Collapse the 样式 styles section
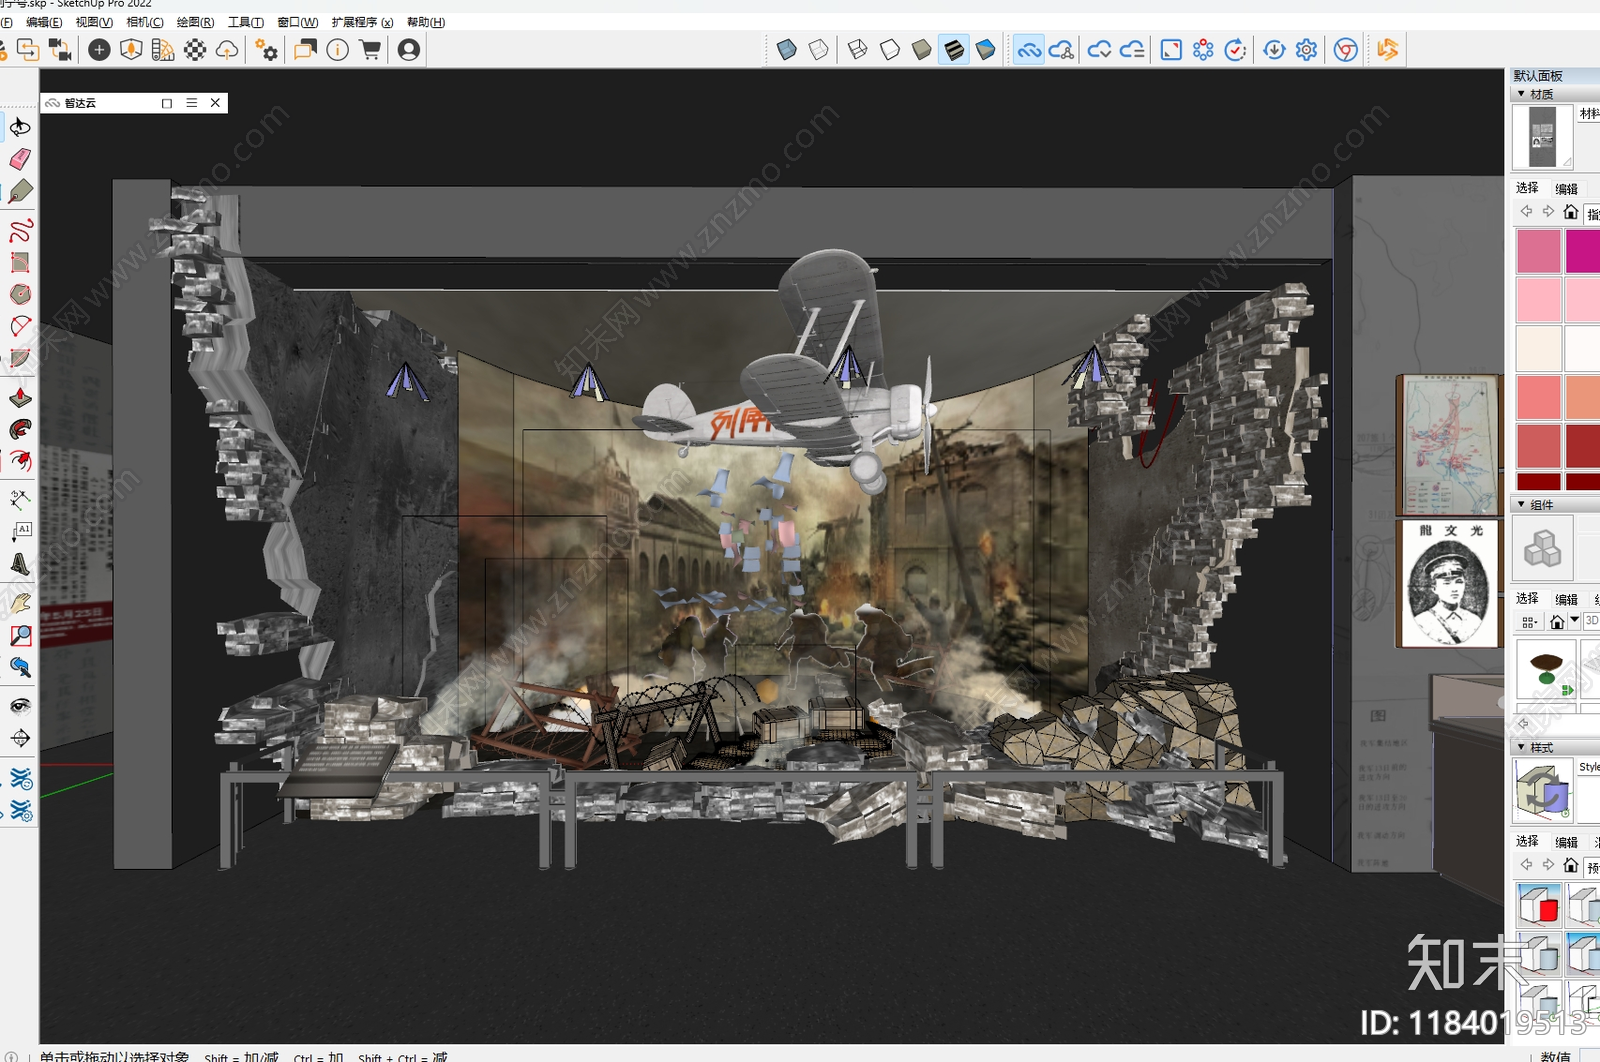Screen dimensions: 1600x1062 coord(1521,747)
